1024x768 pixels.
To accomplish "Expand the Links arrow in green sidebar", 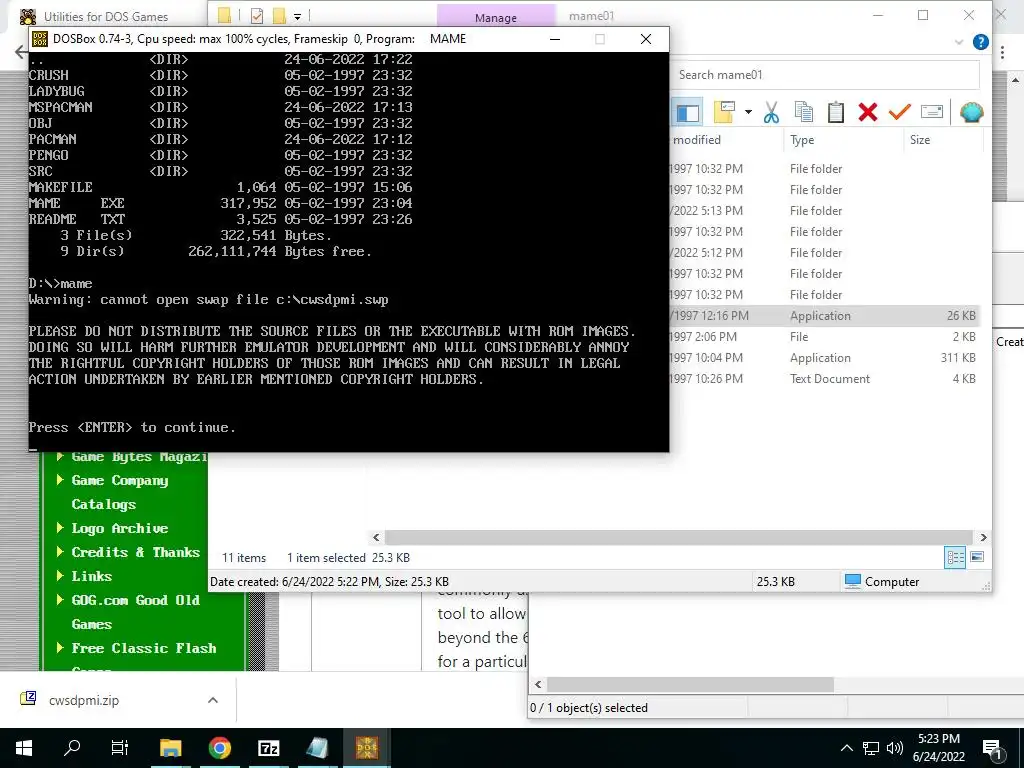I will click(61, 575).
